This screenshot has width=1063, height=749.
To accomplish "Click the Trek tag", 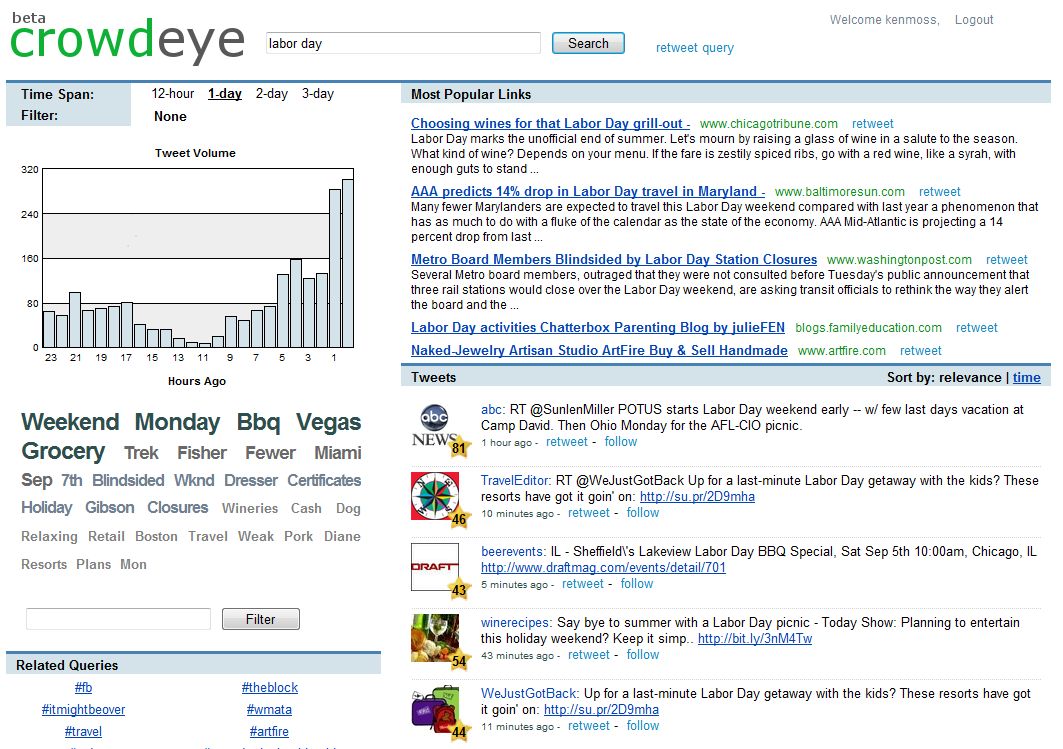I will [141, 453].
